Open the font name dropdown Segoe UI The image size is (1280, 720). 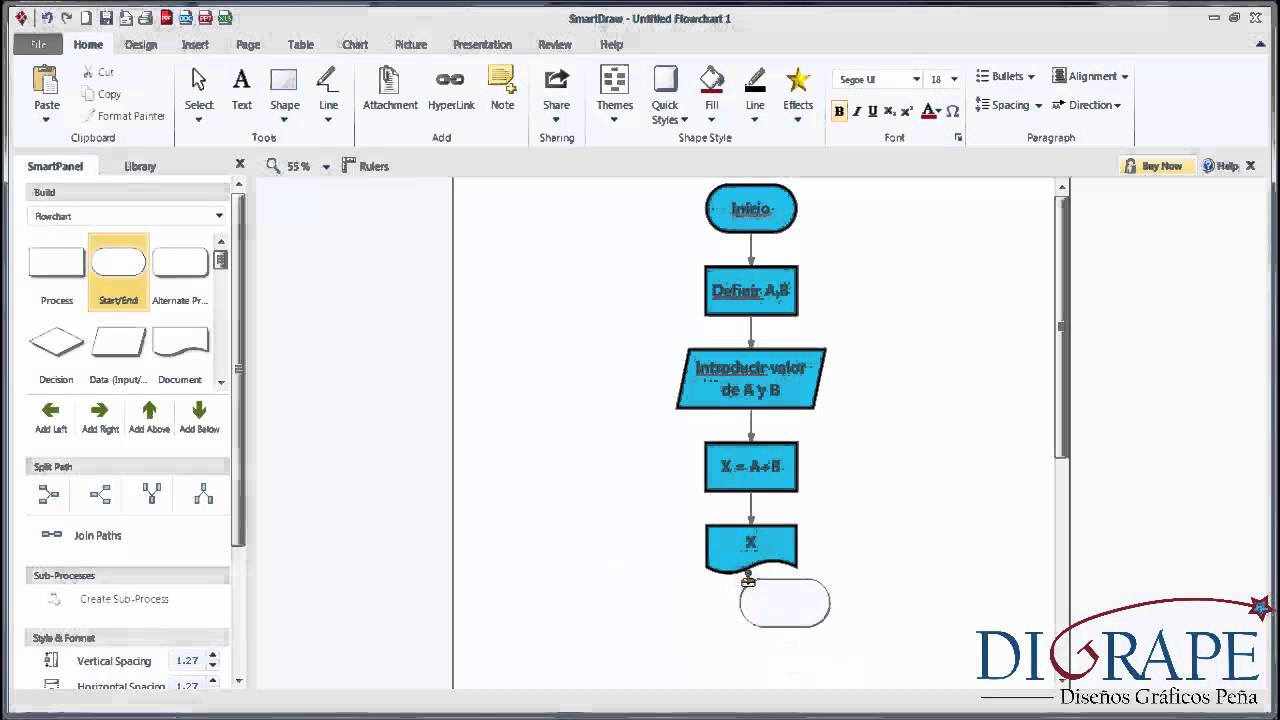point(915,79)
